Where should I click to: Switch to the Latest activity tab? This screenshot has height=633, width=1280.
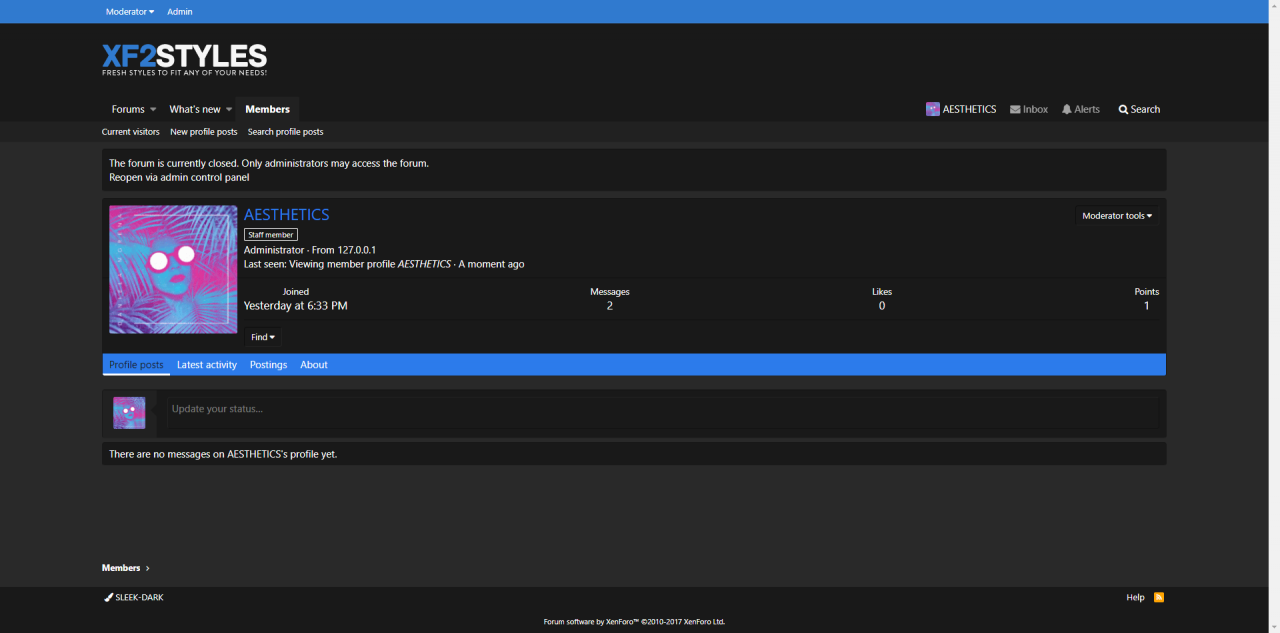(x=207, y=365)
